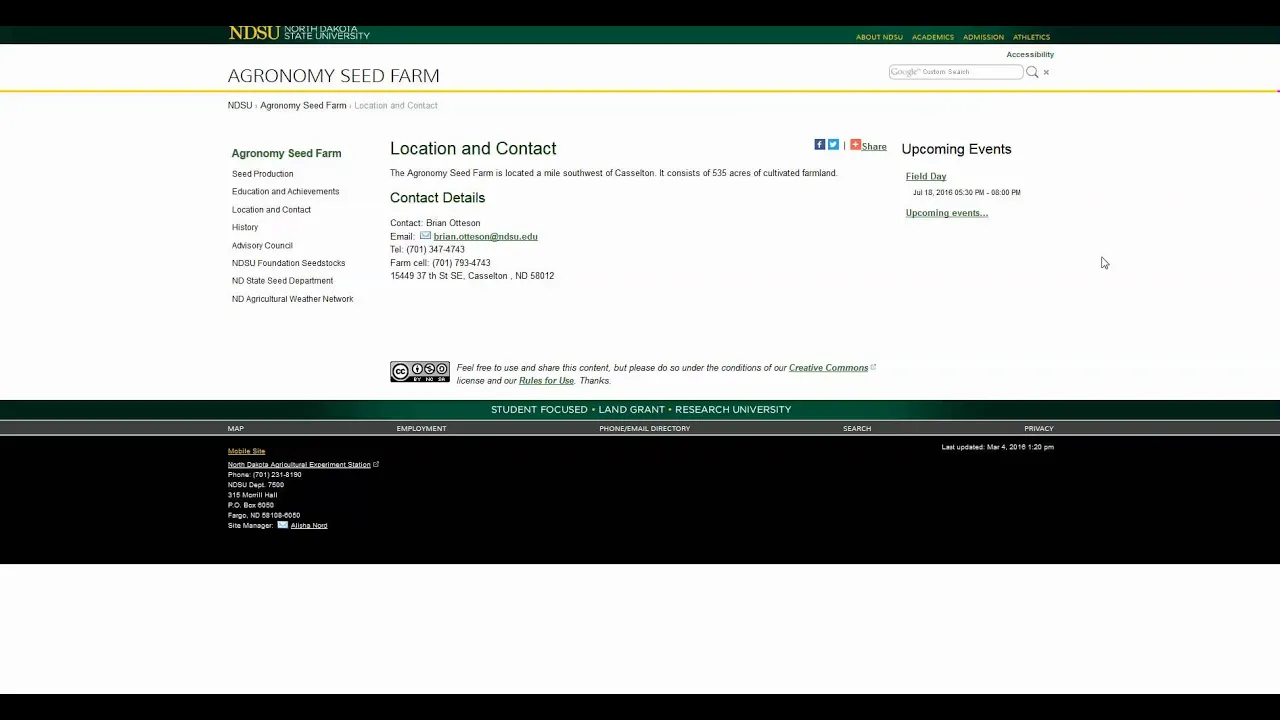Click the brian.otteson@ndsu.edu email link
Screen dimensions: 1280x720
point(486,237)
